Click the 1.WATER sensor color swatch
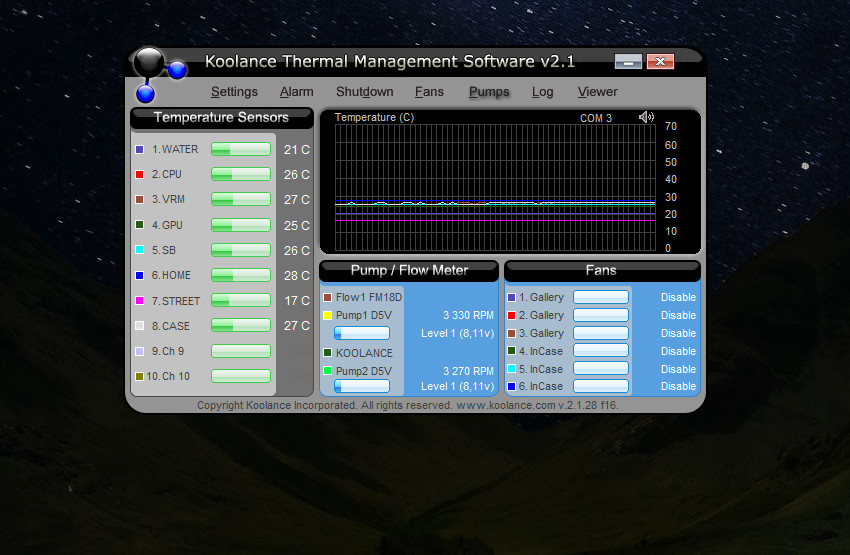 [x=139, y=149]
